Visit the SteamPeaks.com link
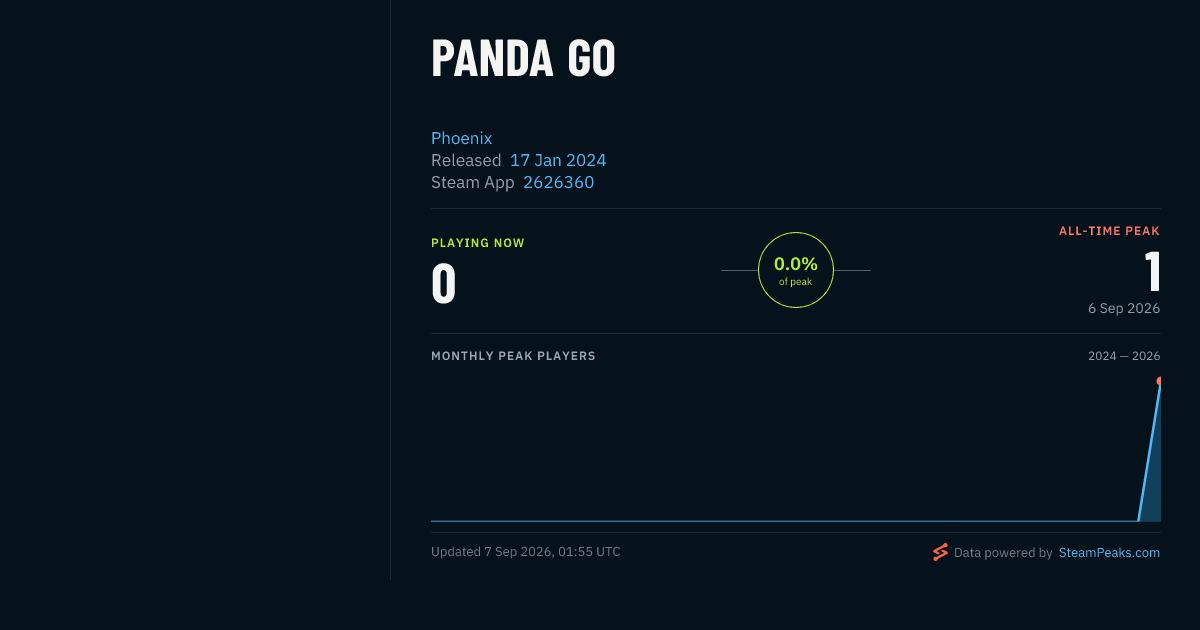 click(1109, 552)
